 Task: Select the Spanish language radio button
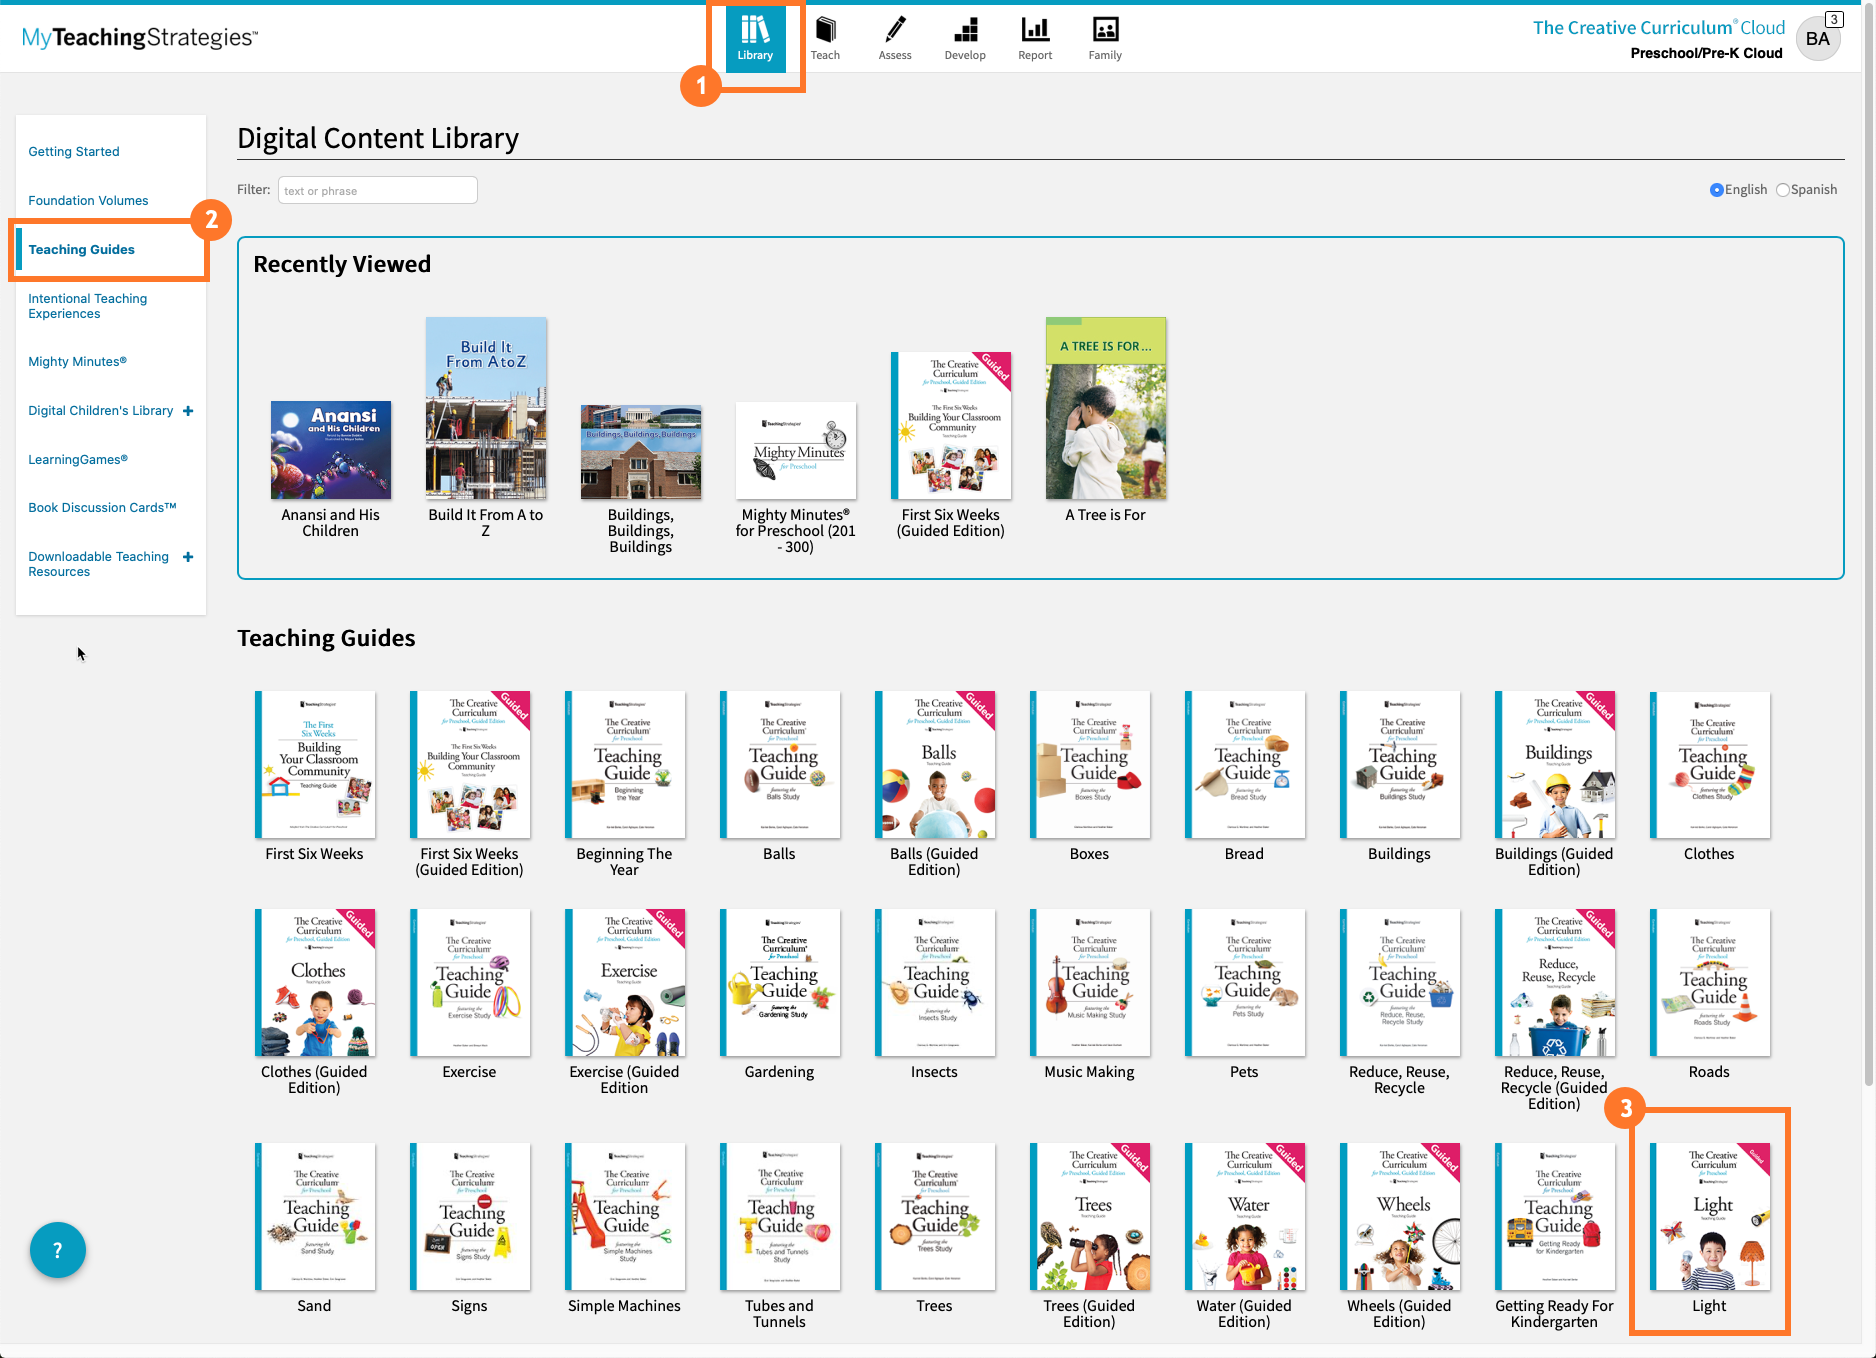point(1783,190)
